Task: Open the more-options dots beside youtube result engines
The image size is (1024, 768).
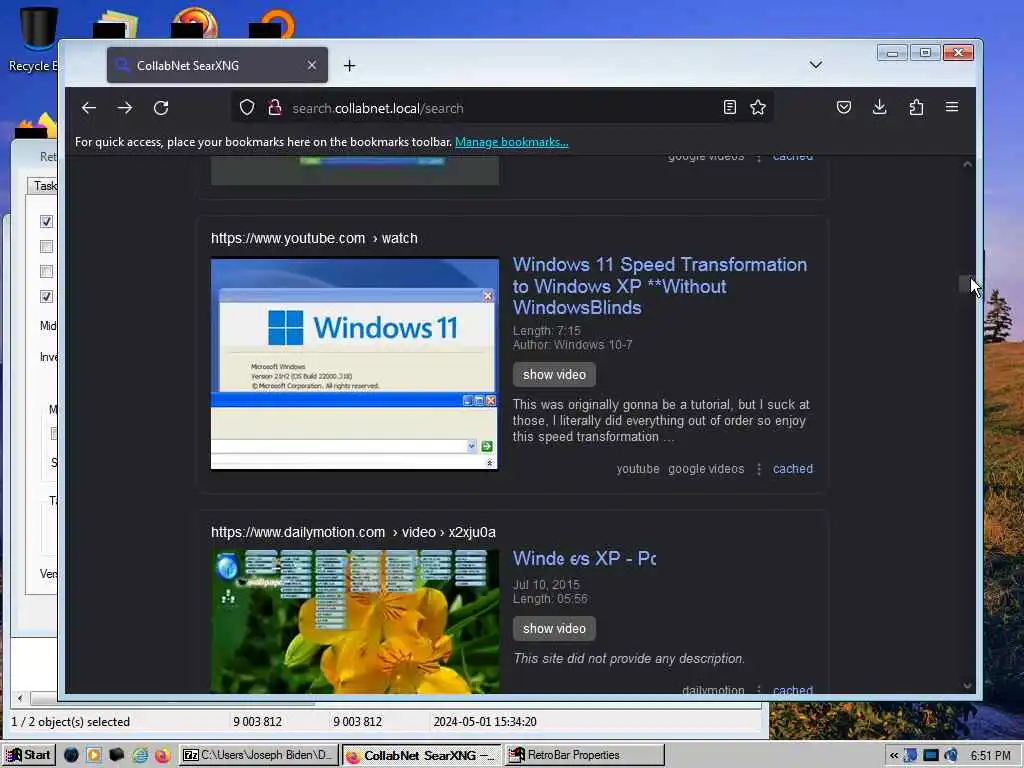Action: (758, 469)
